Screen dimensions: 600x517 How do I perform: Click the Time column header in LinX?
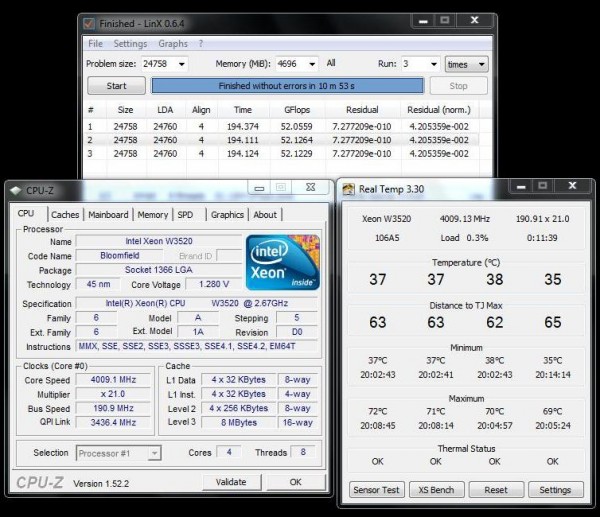point(243,110)
